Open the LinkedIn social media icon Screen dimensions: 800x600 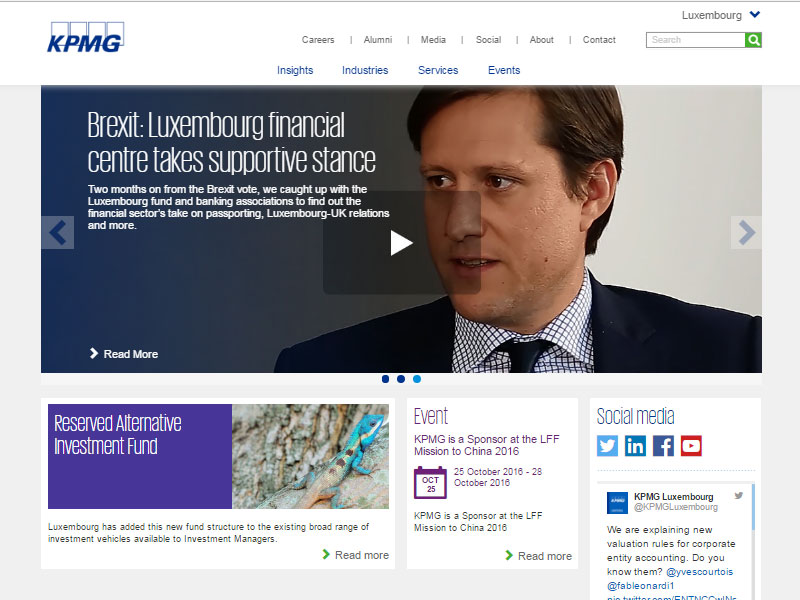coord(635,446)
